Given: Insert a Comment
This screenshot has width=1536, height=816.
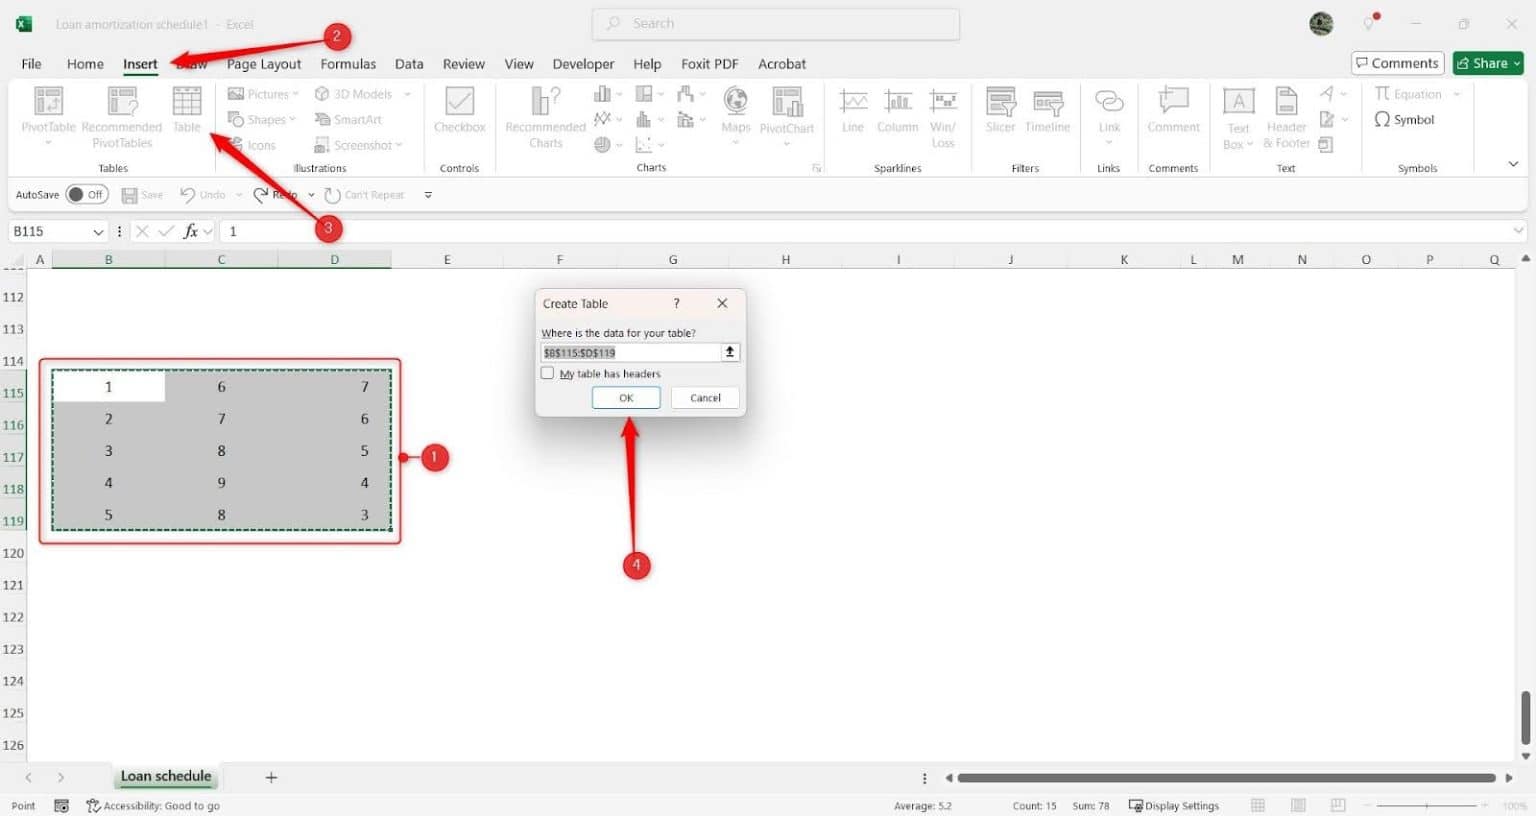Looking at the screenshot, I should (1172, 112).
